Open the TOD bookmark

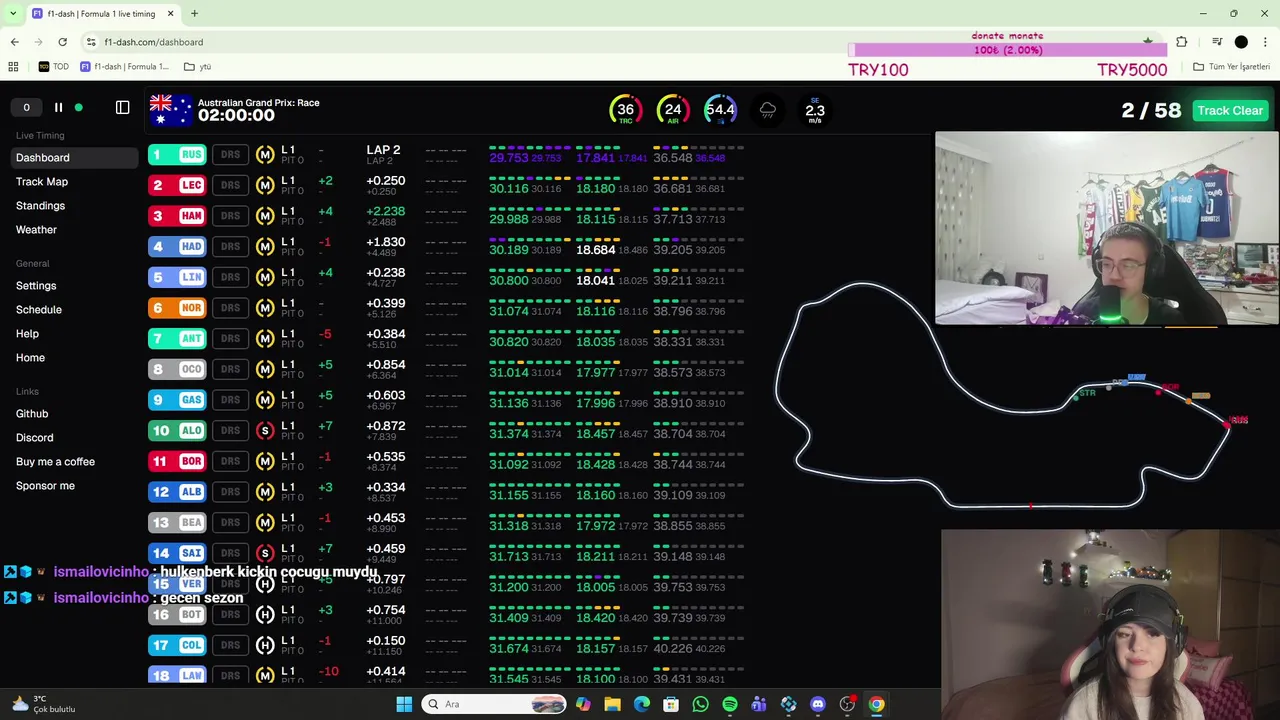(x=54, y=67)
